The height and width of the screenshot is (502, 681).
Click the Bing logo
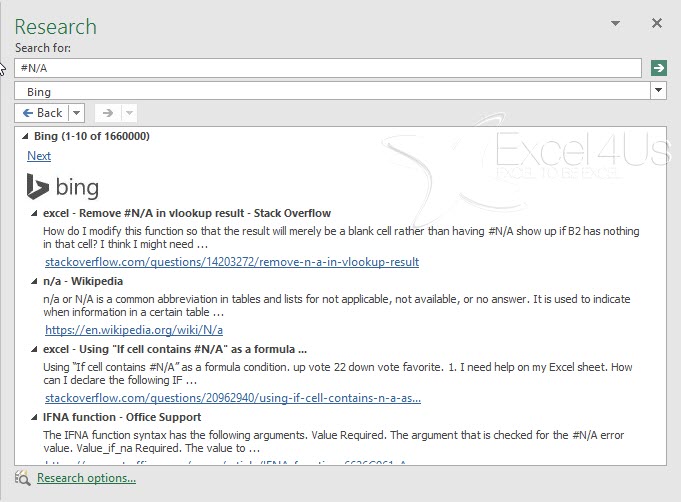(x=63, y=187)
